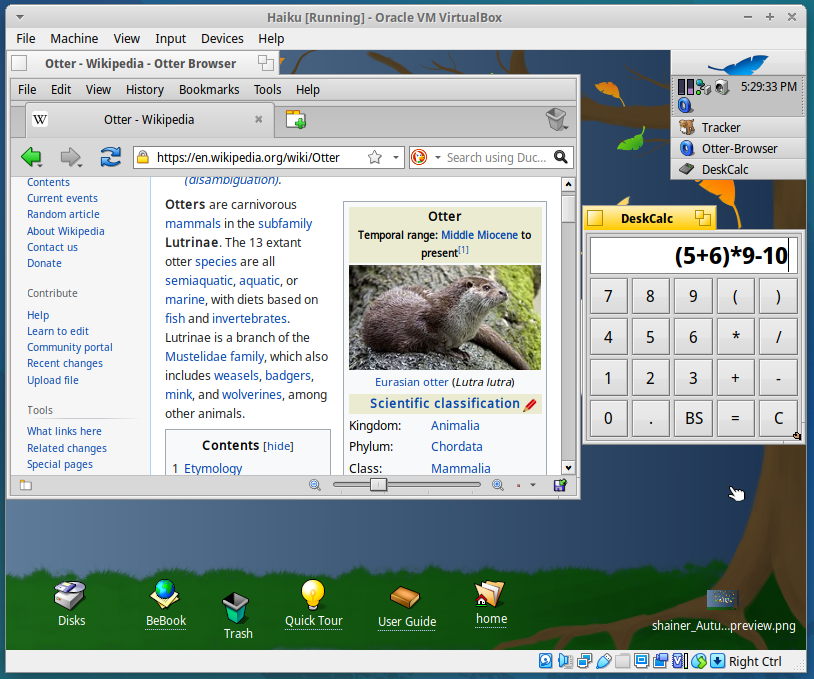Image resolution: width=814 pixels, height=679 pixels.
Task: Open a new tab with the add-tab icon
Action: pyautogui.click(x=296, y=120)
